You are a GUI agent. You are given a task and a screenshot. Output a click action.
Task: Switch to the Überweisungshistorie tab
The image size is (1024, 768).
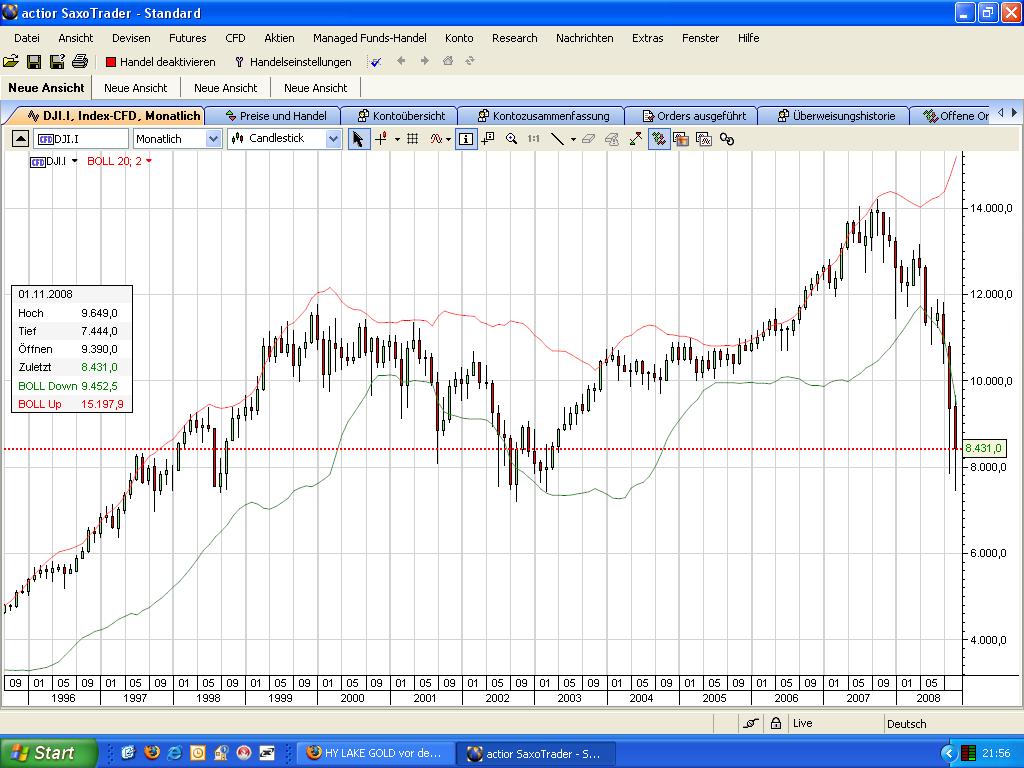point(836,116)
